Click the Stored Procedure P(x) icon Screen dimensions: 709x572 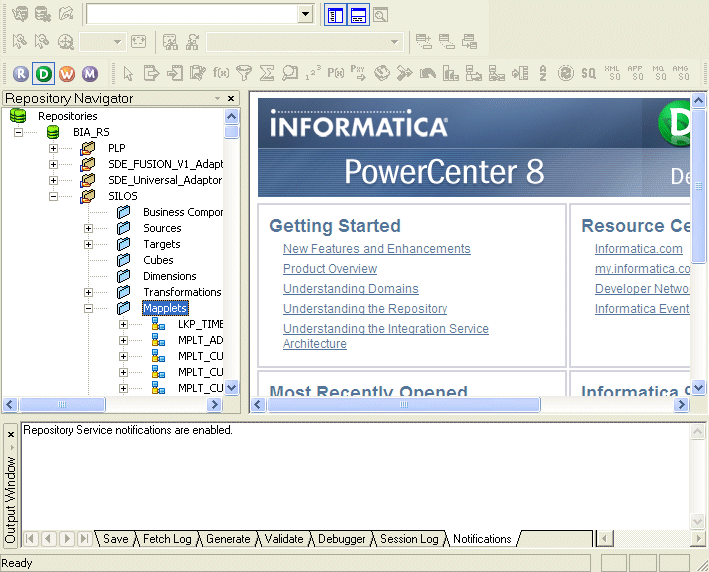tap(336, 73)
